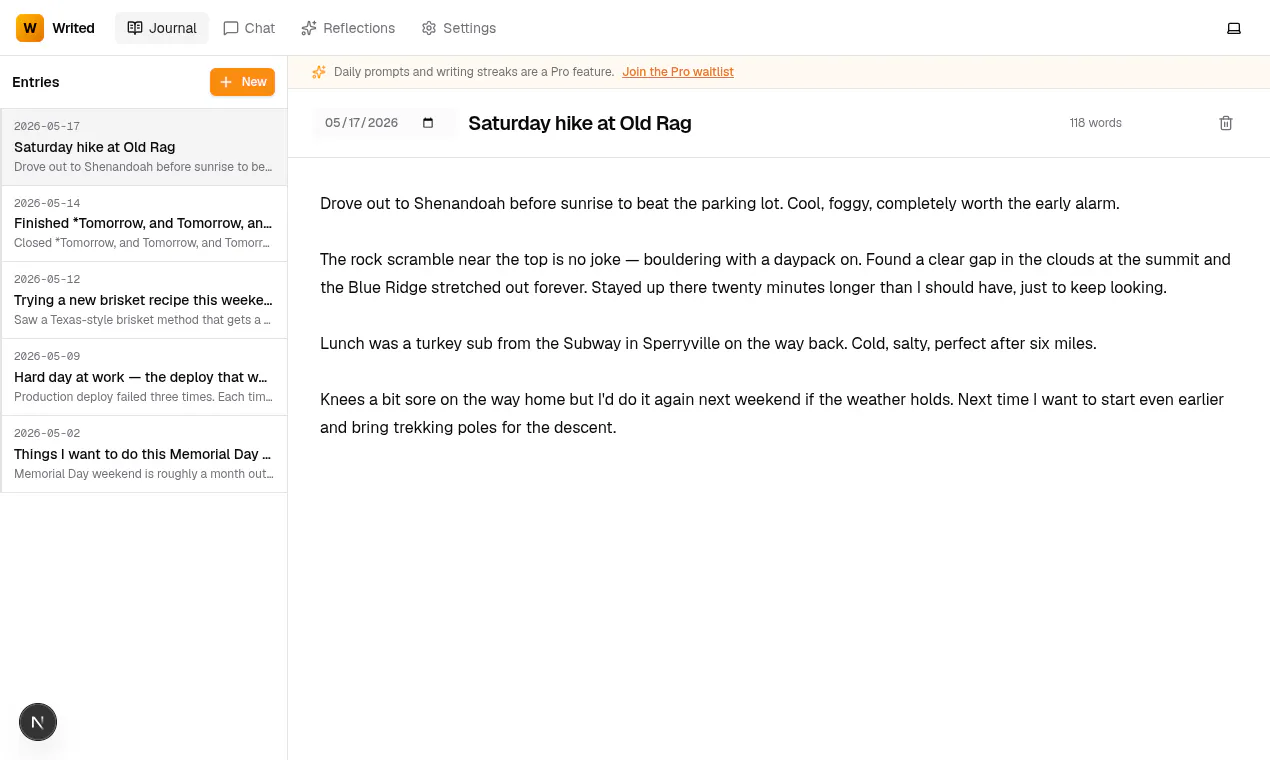The height and width of the screenshot is (760, 1270).
Task: Create a New journal entry
Action: [242, 82]
